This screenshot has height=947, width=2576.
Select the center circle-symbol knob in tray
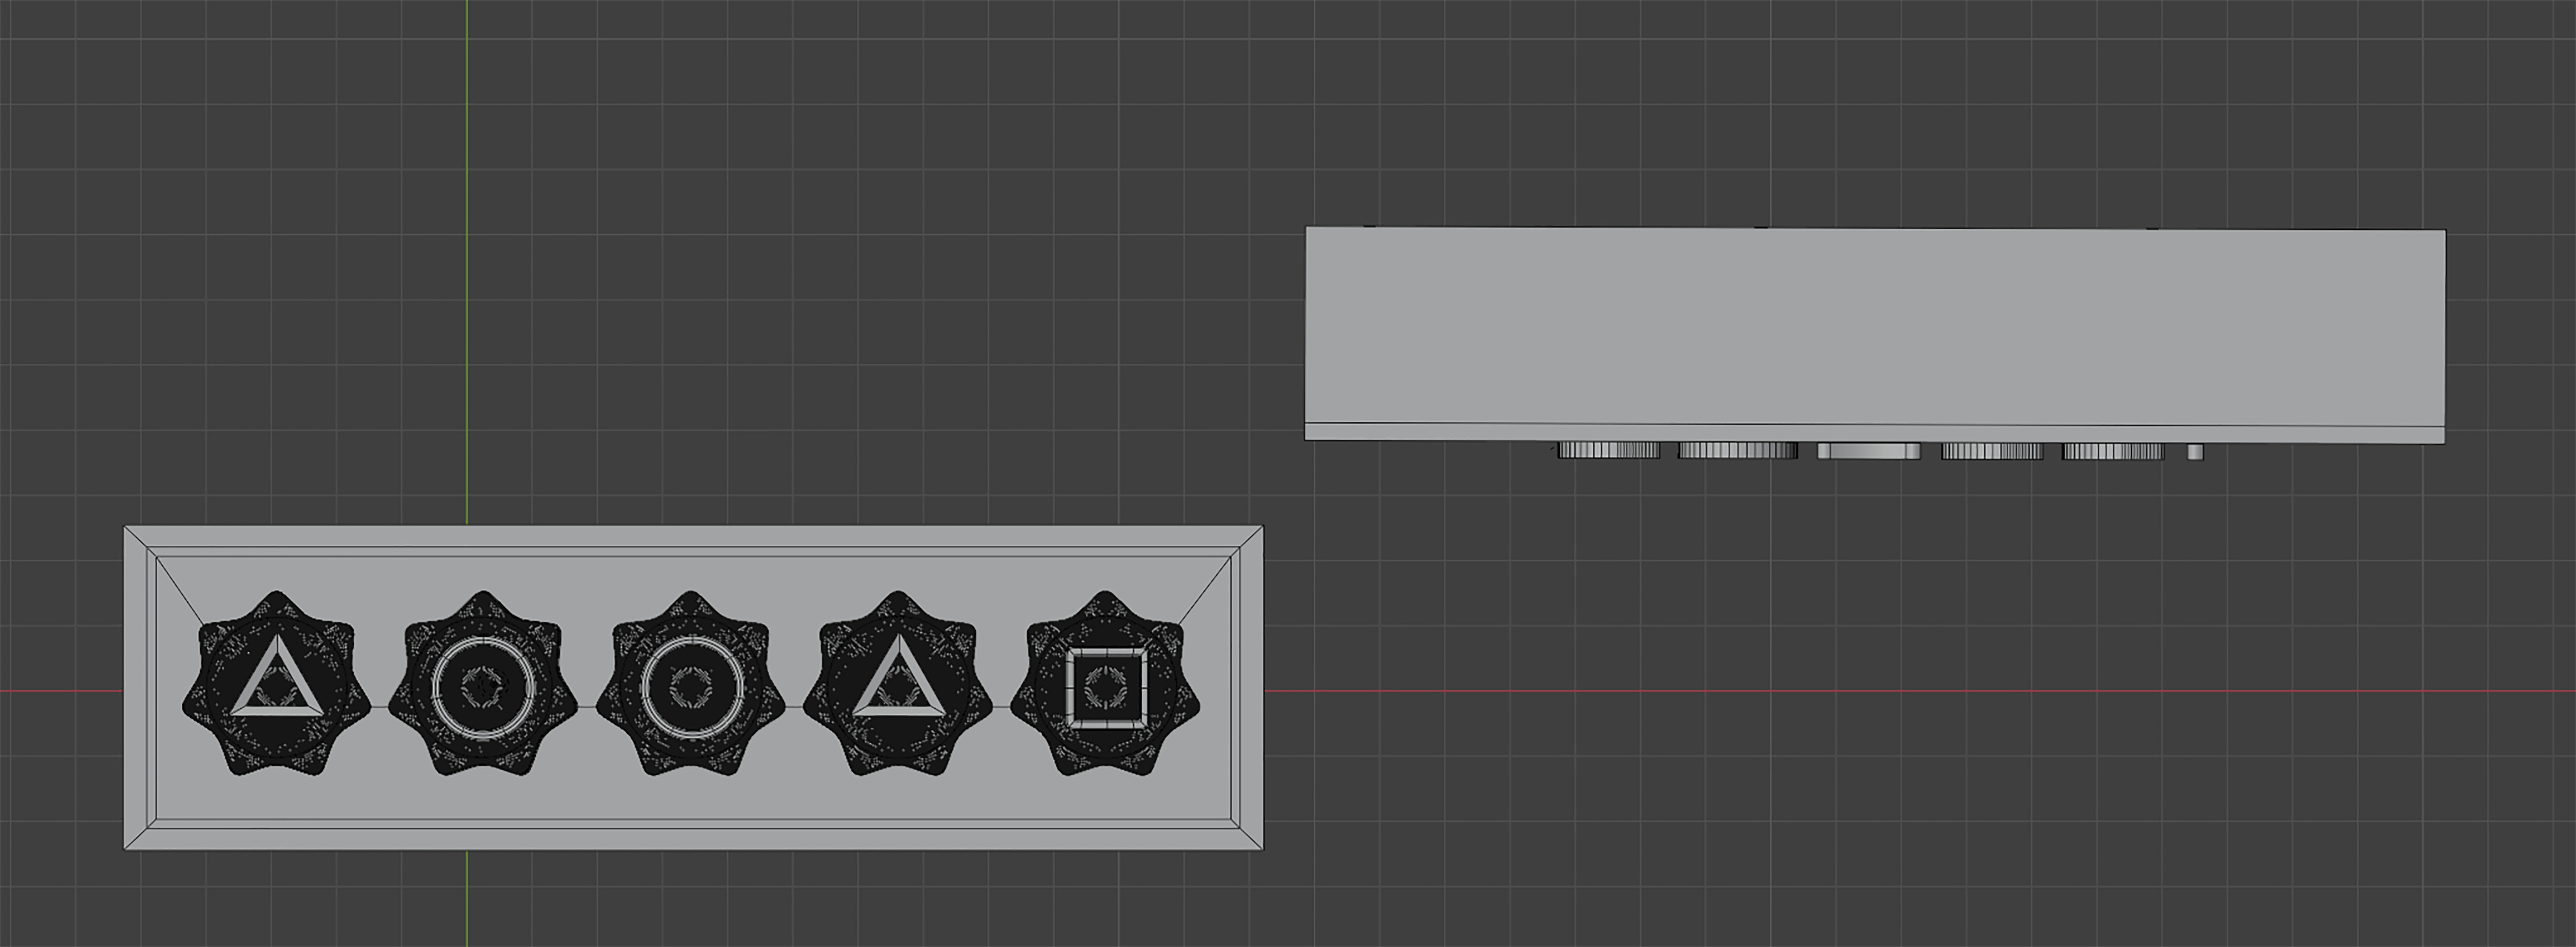pyautogui.click(x=691, y=684)
